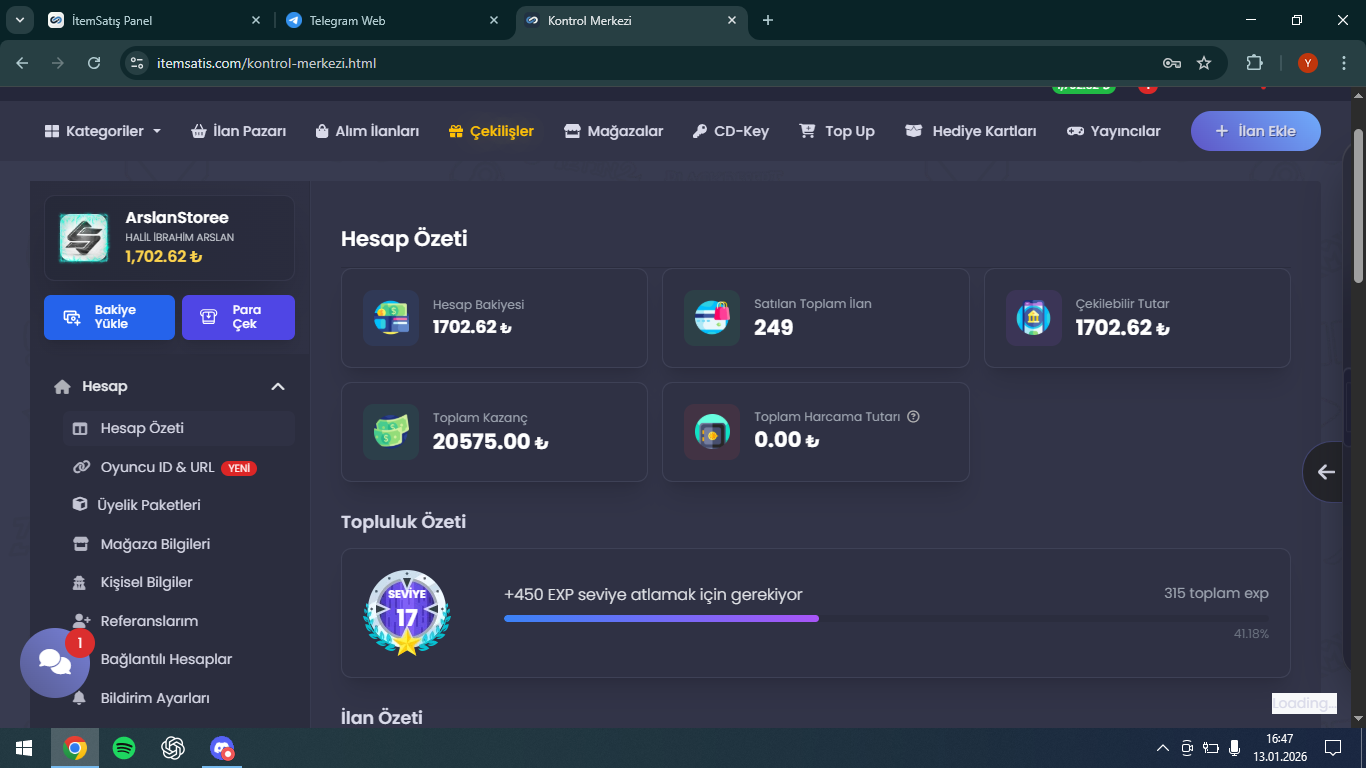This screenshot has width=1366, height=768.
Task: Open ChatGPT from the taskbar
Action: [x=173, y=748]
